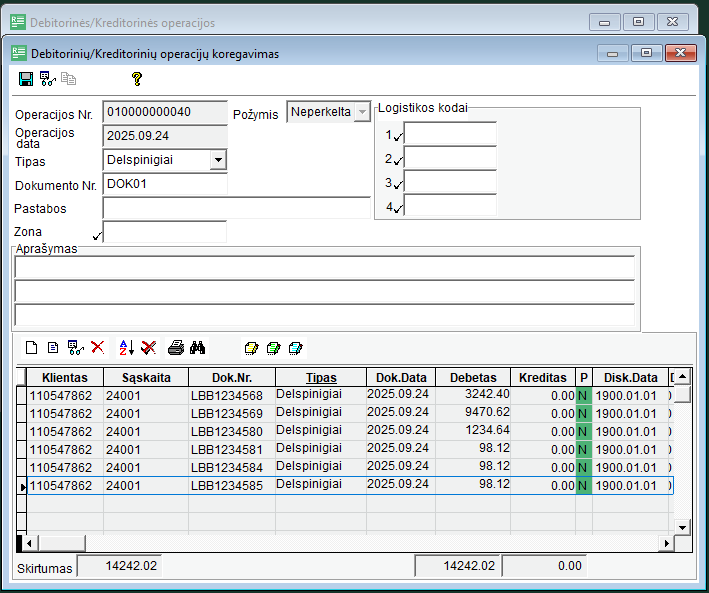The image size is (709, 593).
Task: Click the Save diskette icon
Action: tap(26, 79)
